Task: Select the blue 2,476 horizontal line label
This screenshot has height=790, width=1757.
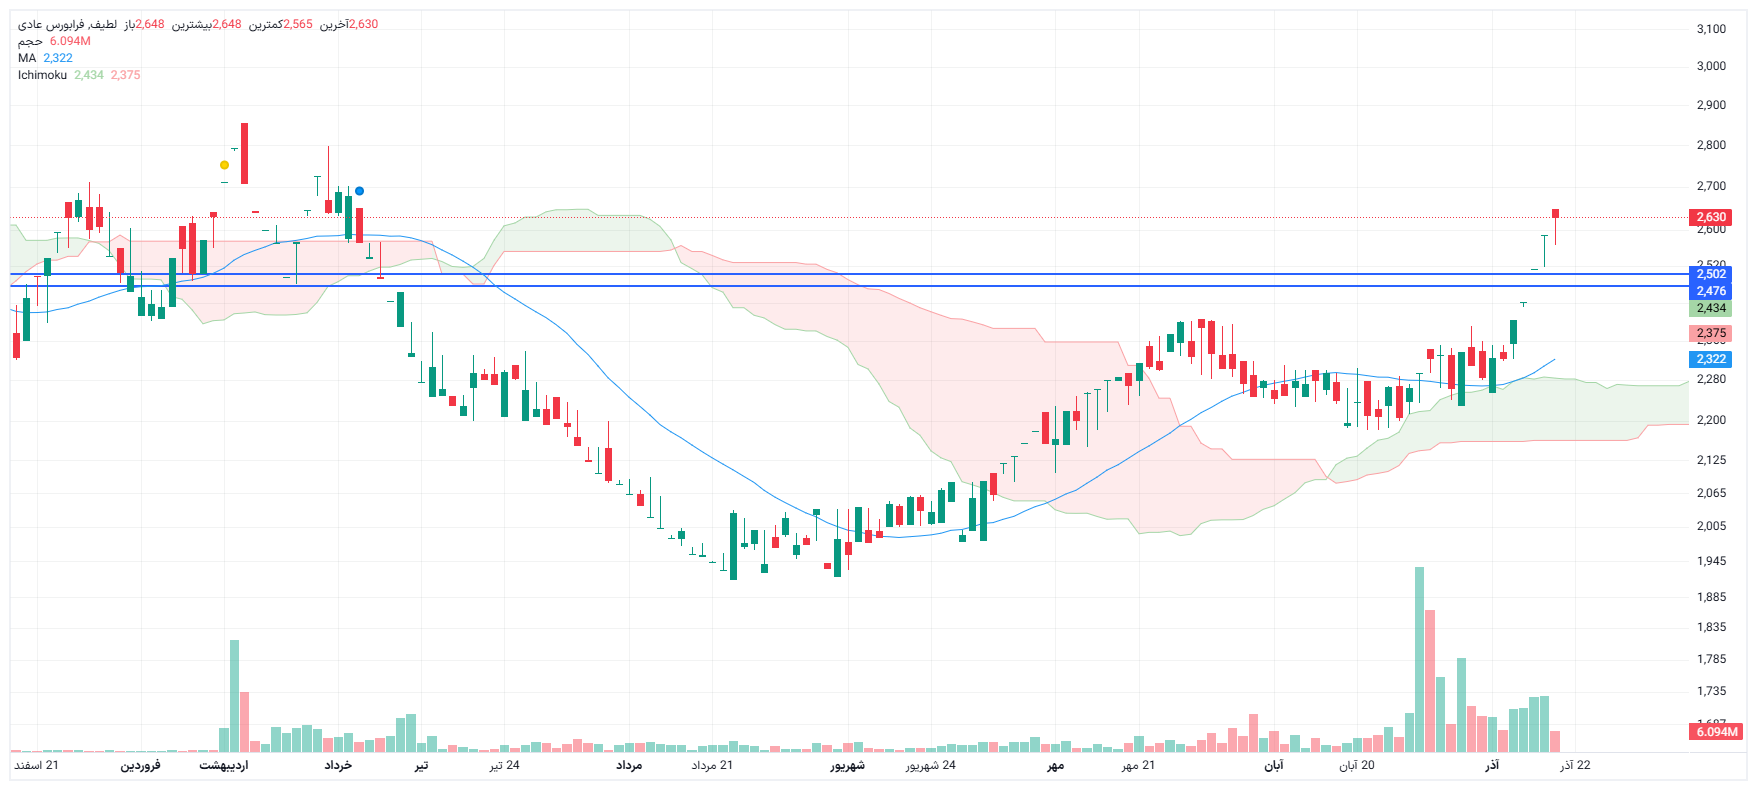Action: click(1710, 291)
